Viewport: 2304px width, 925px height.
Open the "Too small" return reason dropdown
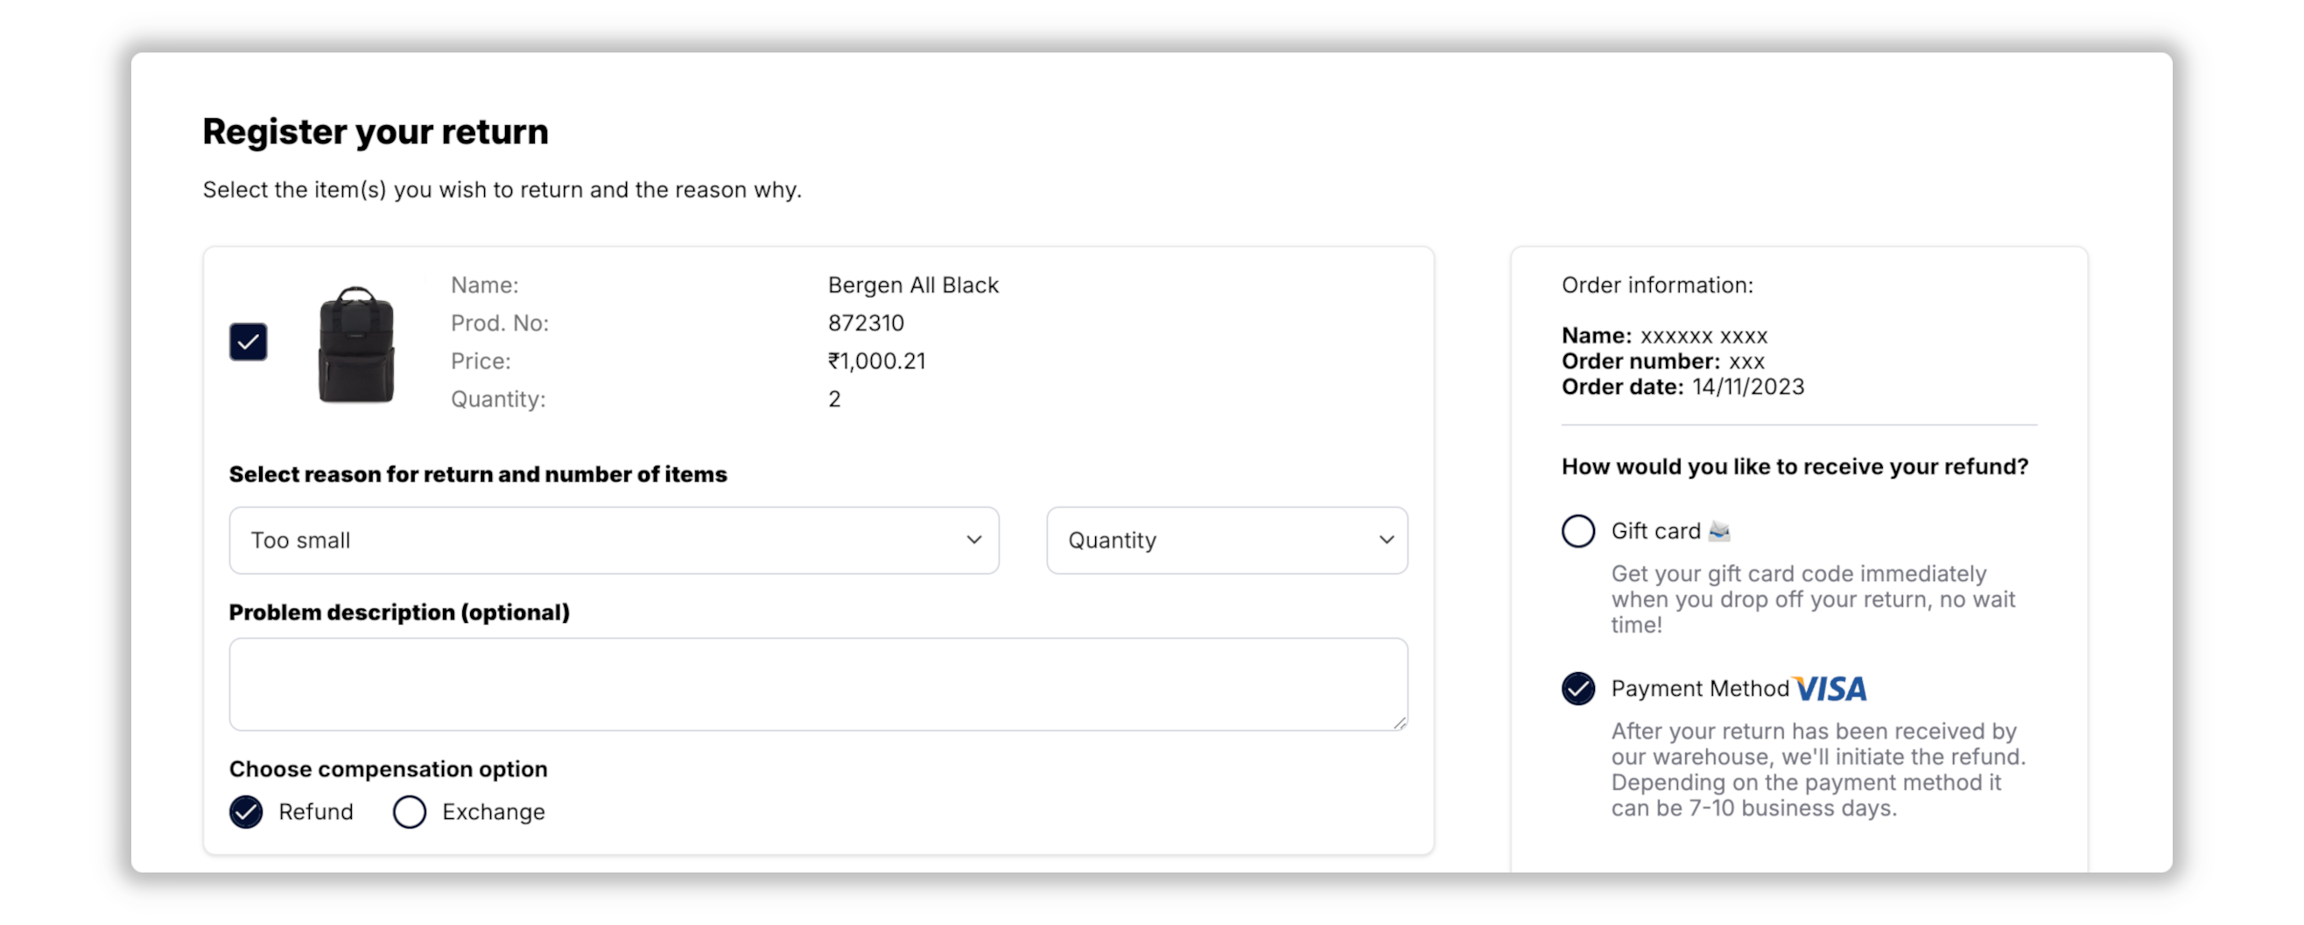pyautogui.click(x=613, y=540)
